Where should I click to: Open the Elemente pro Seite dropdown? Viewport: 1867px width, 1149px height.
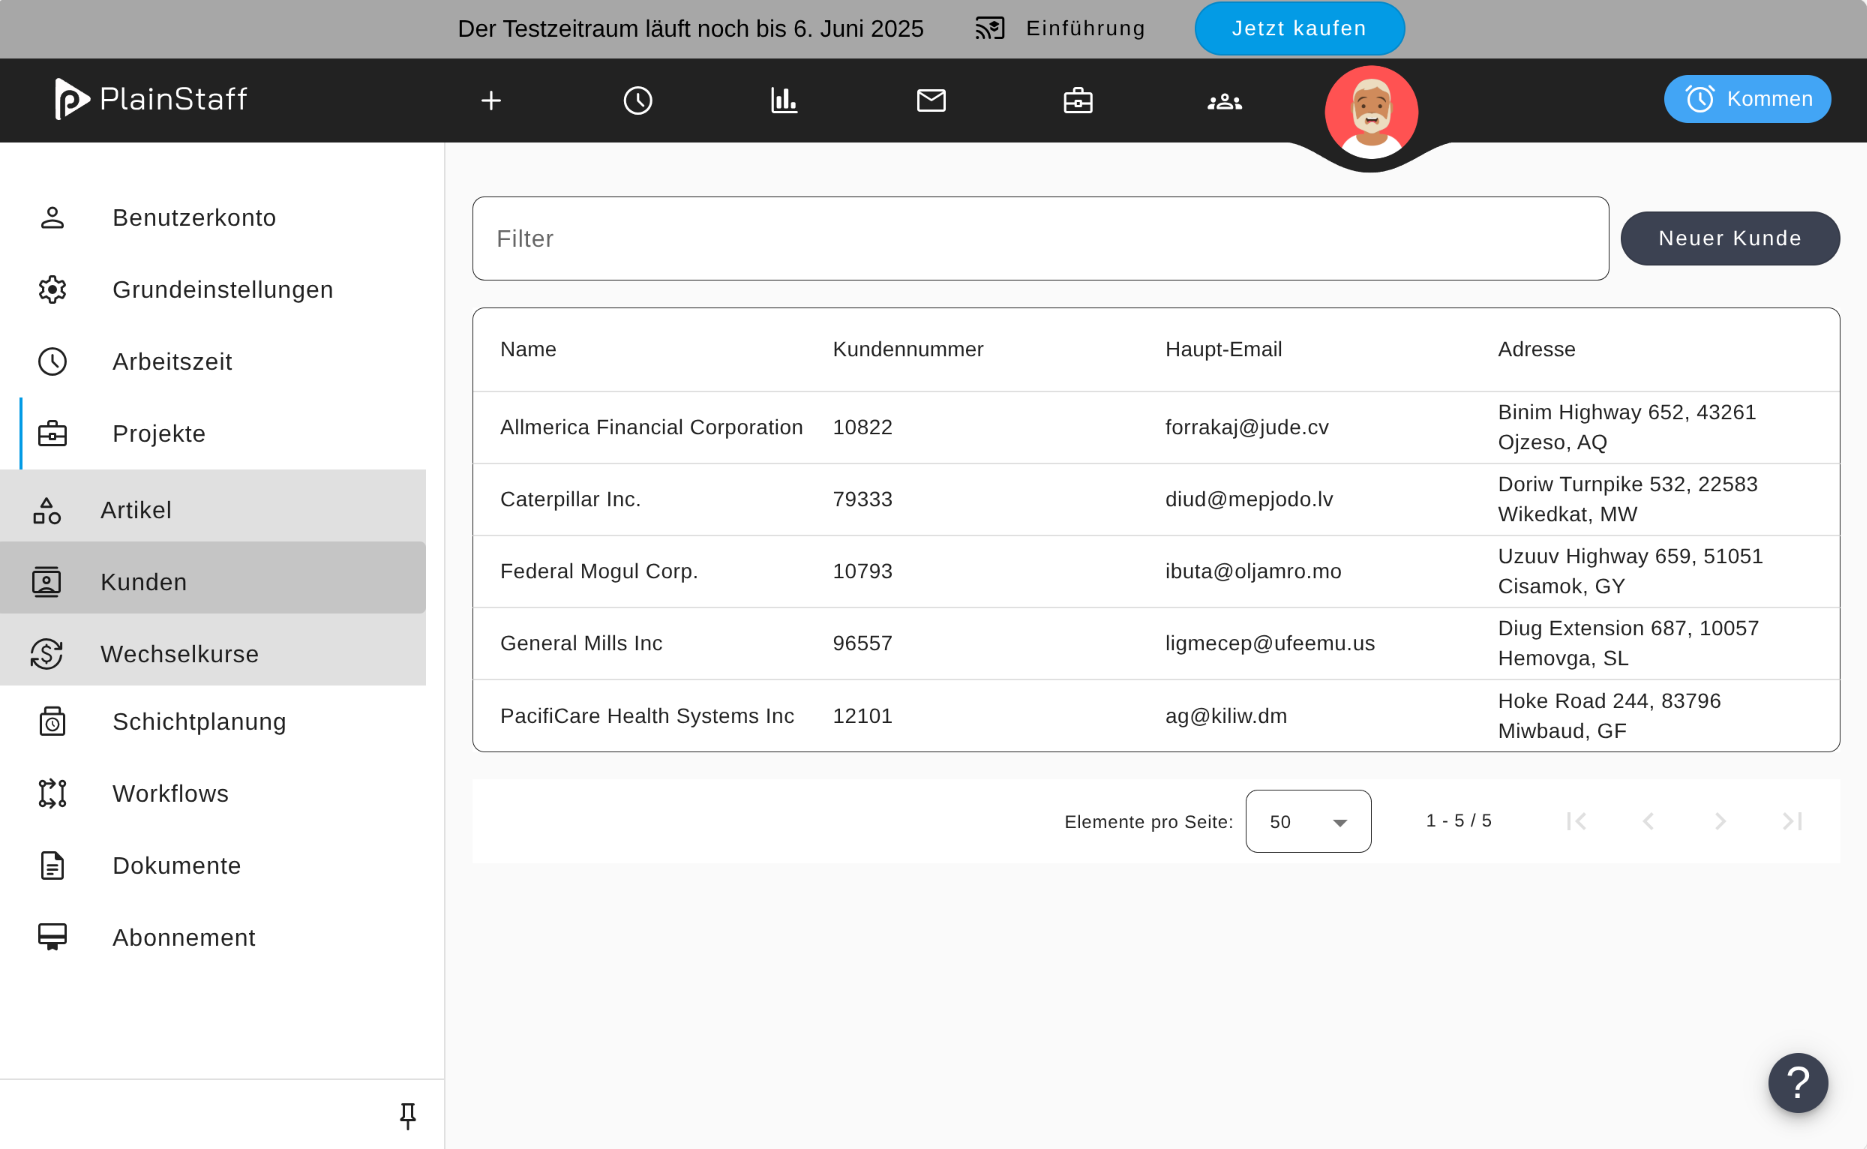click(1308, 821)
